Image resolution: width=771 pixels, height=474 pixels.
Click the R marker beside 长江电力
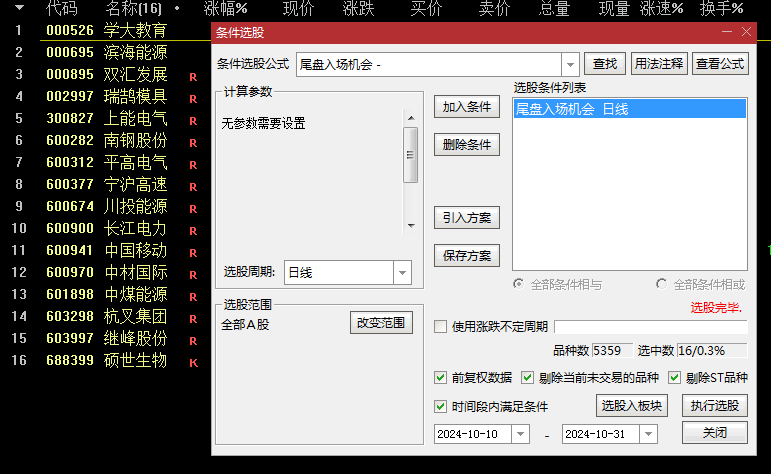point(193,231)
